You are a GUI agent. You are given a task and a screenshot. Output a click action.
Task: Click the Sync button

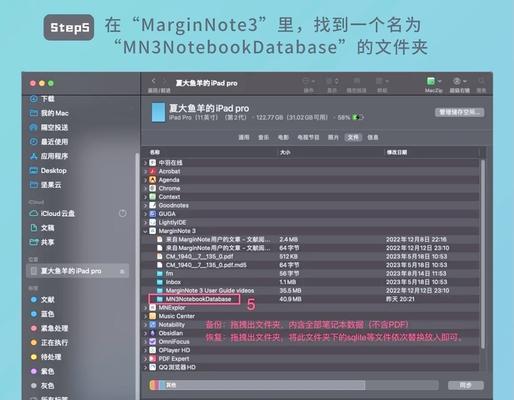pyautogui.click(x=466, y=385)
